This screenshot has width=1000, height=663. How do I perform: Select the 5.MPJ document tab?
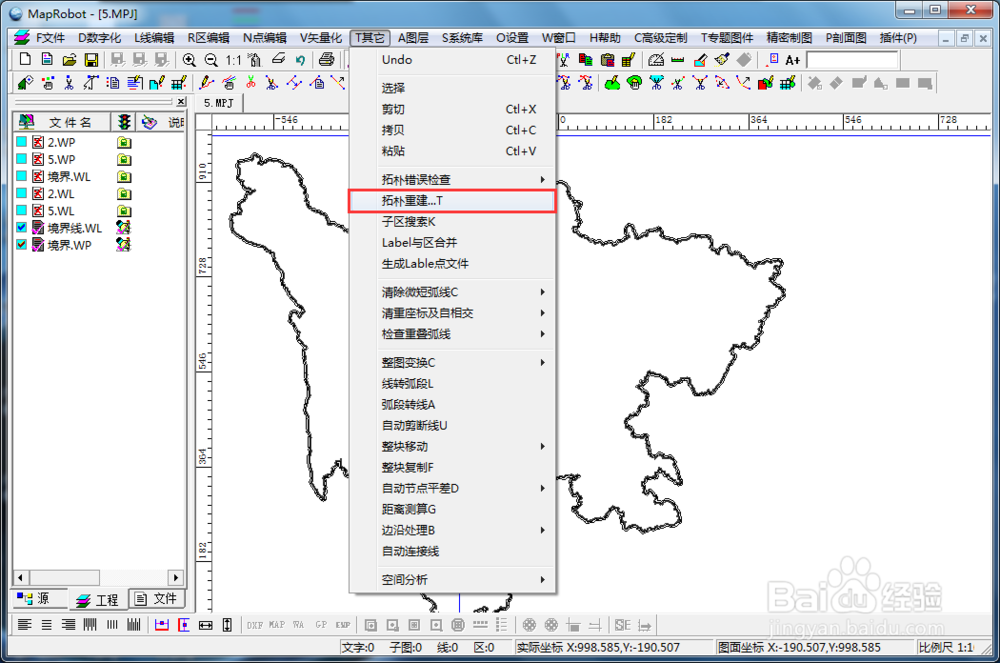pos(219,103)
